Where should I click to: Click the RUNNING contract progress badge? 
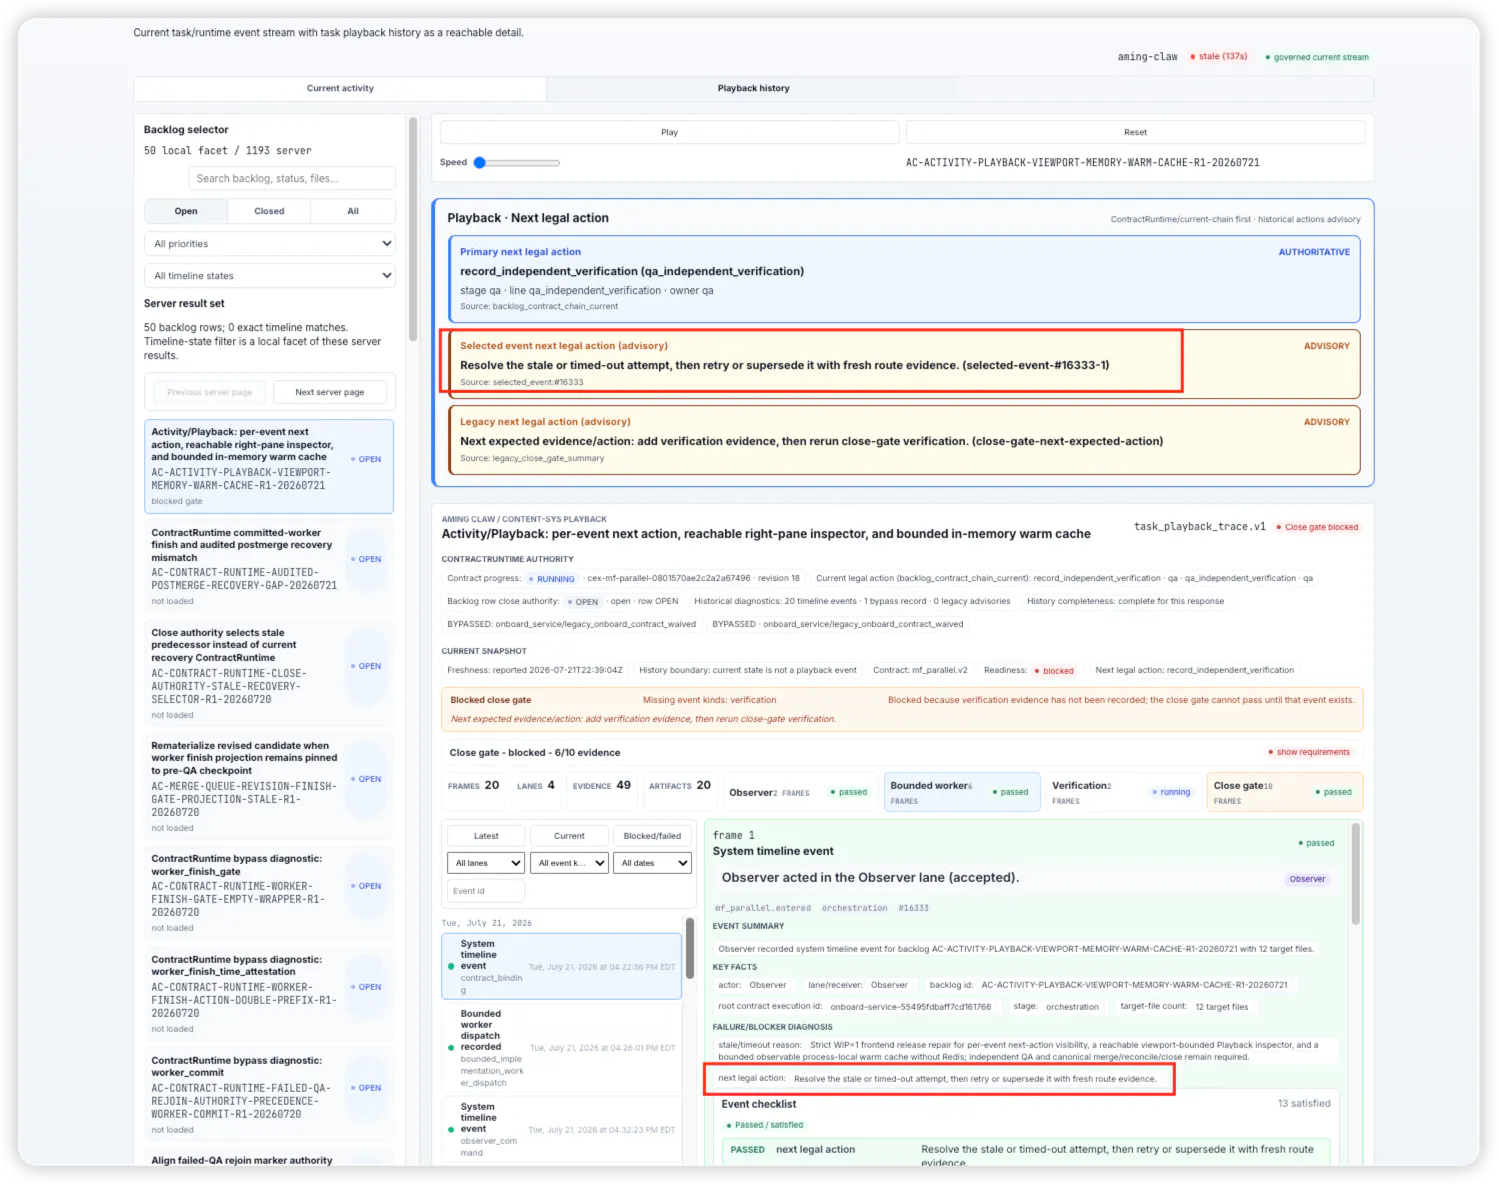551,579
